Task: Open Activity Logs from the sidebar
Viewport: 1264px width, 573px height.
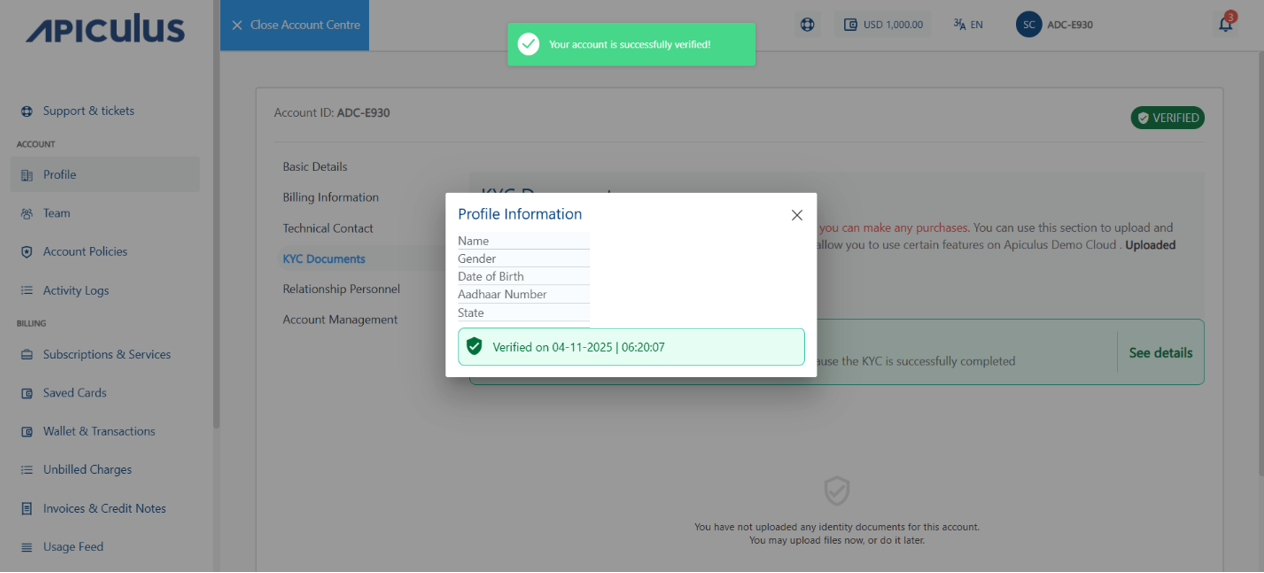Action: pyautogui.click(x=76, y=291)
